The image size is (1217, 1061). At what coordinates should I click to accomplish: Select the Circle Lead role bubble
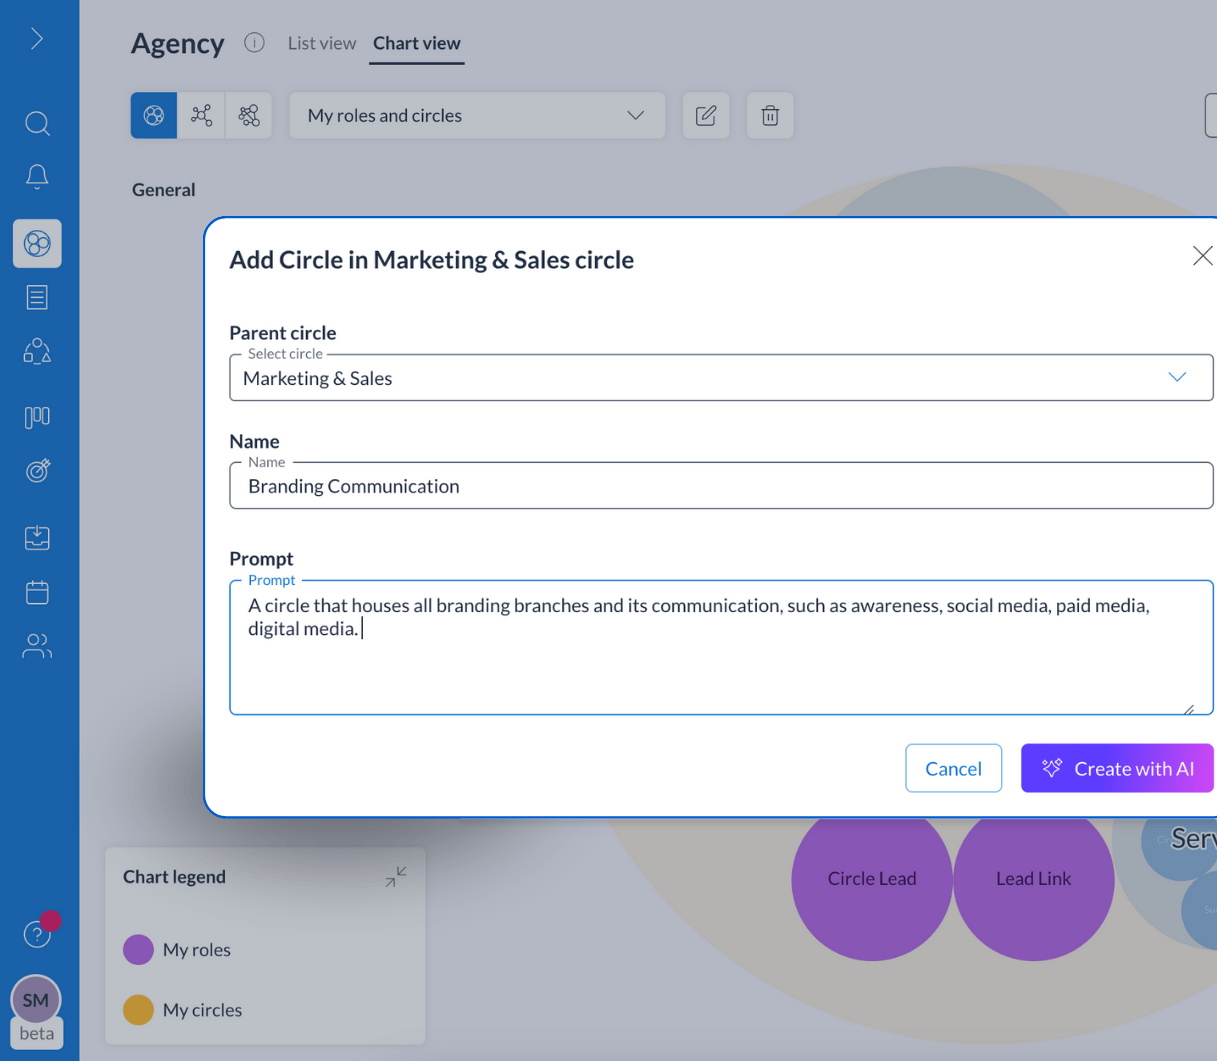pyautogui.click(x=872, y=880)
